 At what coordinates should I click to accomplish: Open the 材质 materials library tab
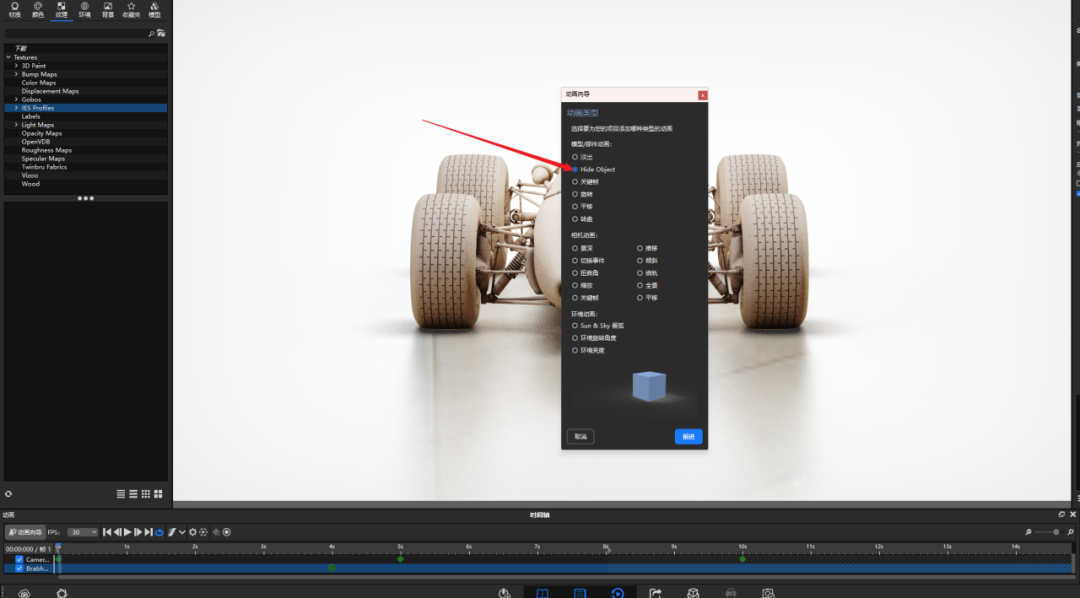click(14, 10)
